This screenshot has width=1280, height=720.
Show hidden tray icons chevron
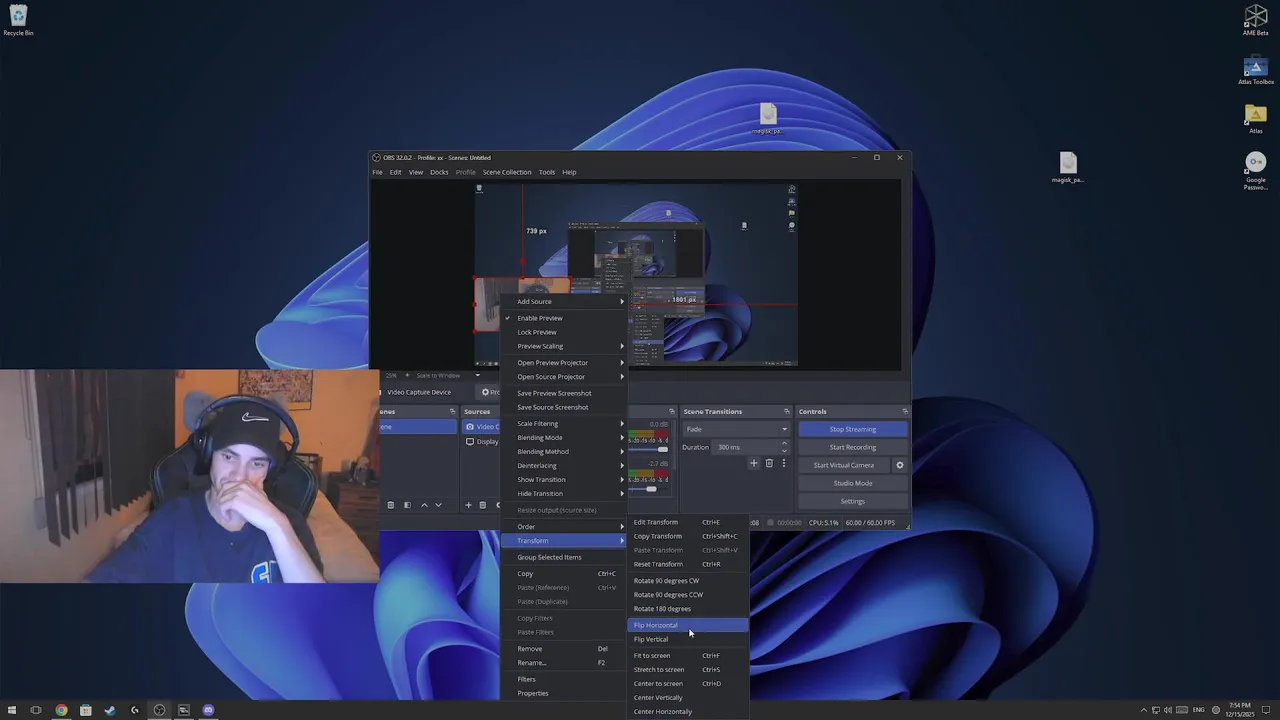1143,710
